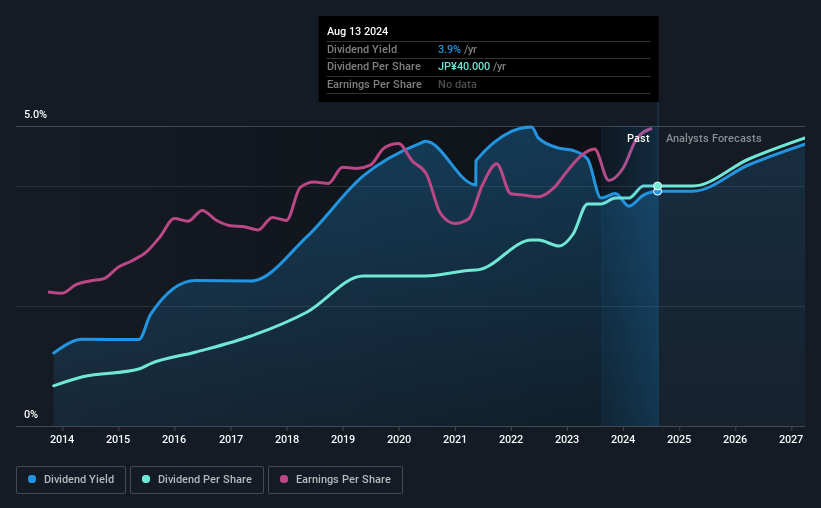This screenshot has width=821, height=508.
Task: Click the Analysts Forecasts label
Action: 714,138
